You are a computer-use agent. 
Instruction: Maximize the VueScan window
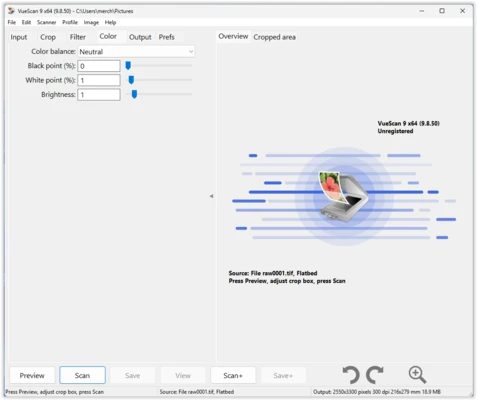(x=442, y=11)
